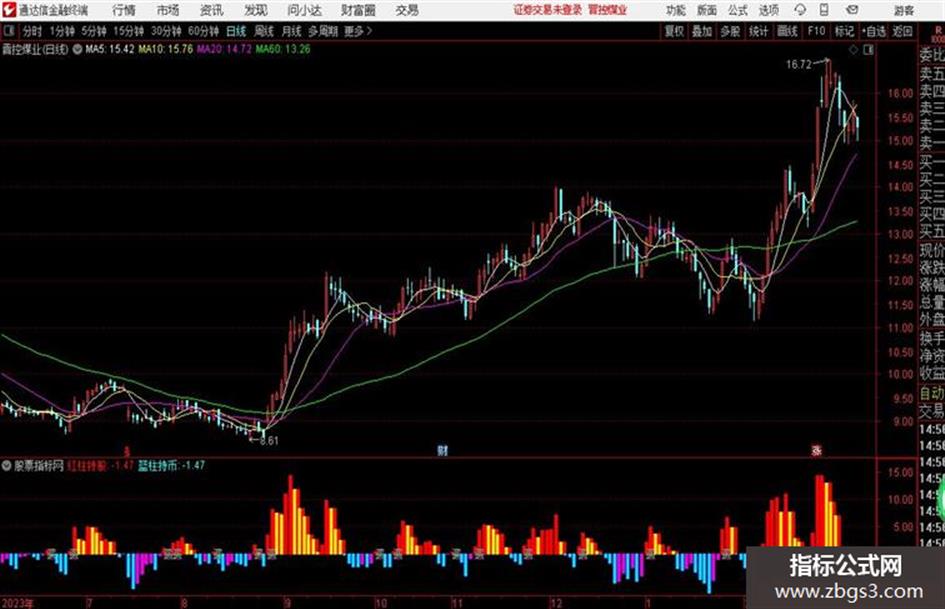
Task: Toggle the left panel icon beside 分时
Action: (9, 31)
